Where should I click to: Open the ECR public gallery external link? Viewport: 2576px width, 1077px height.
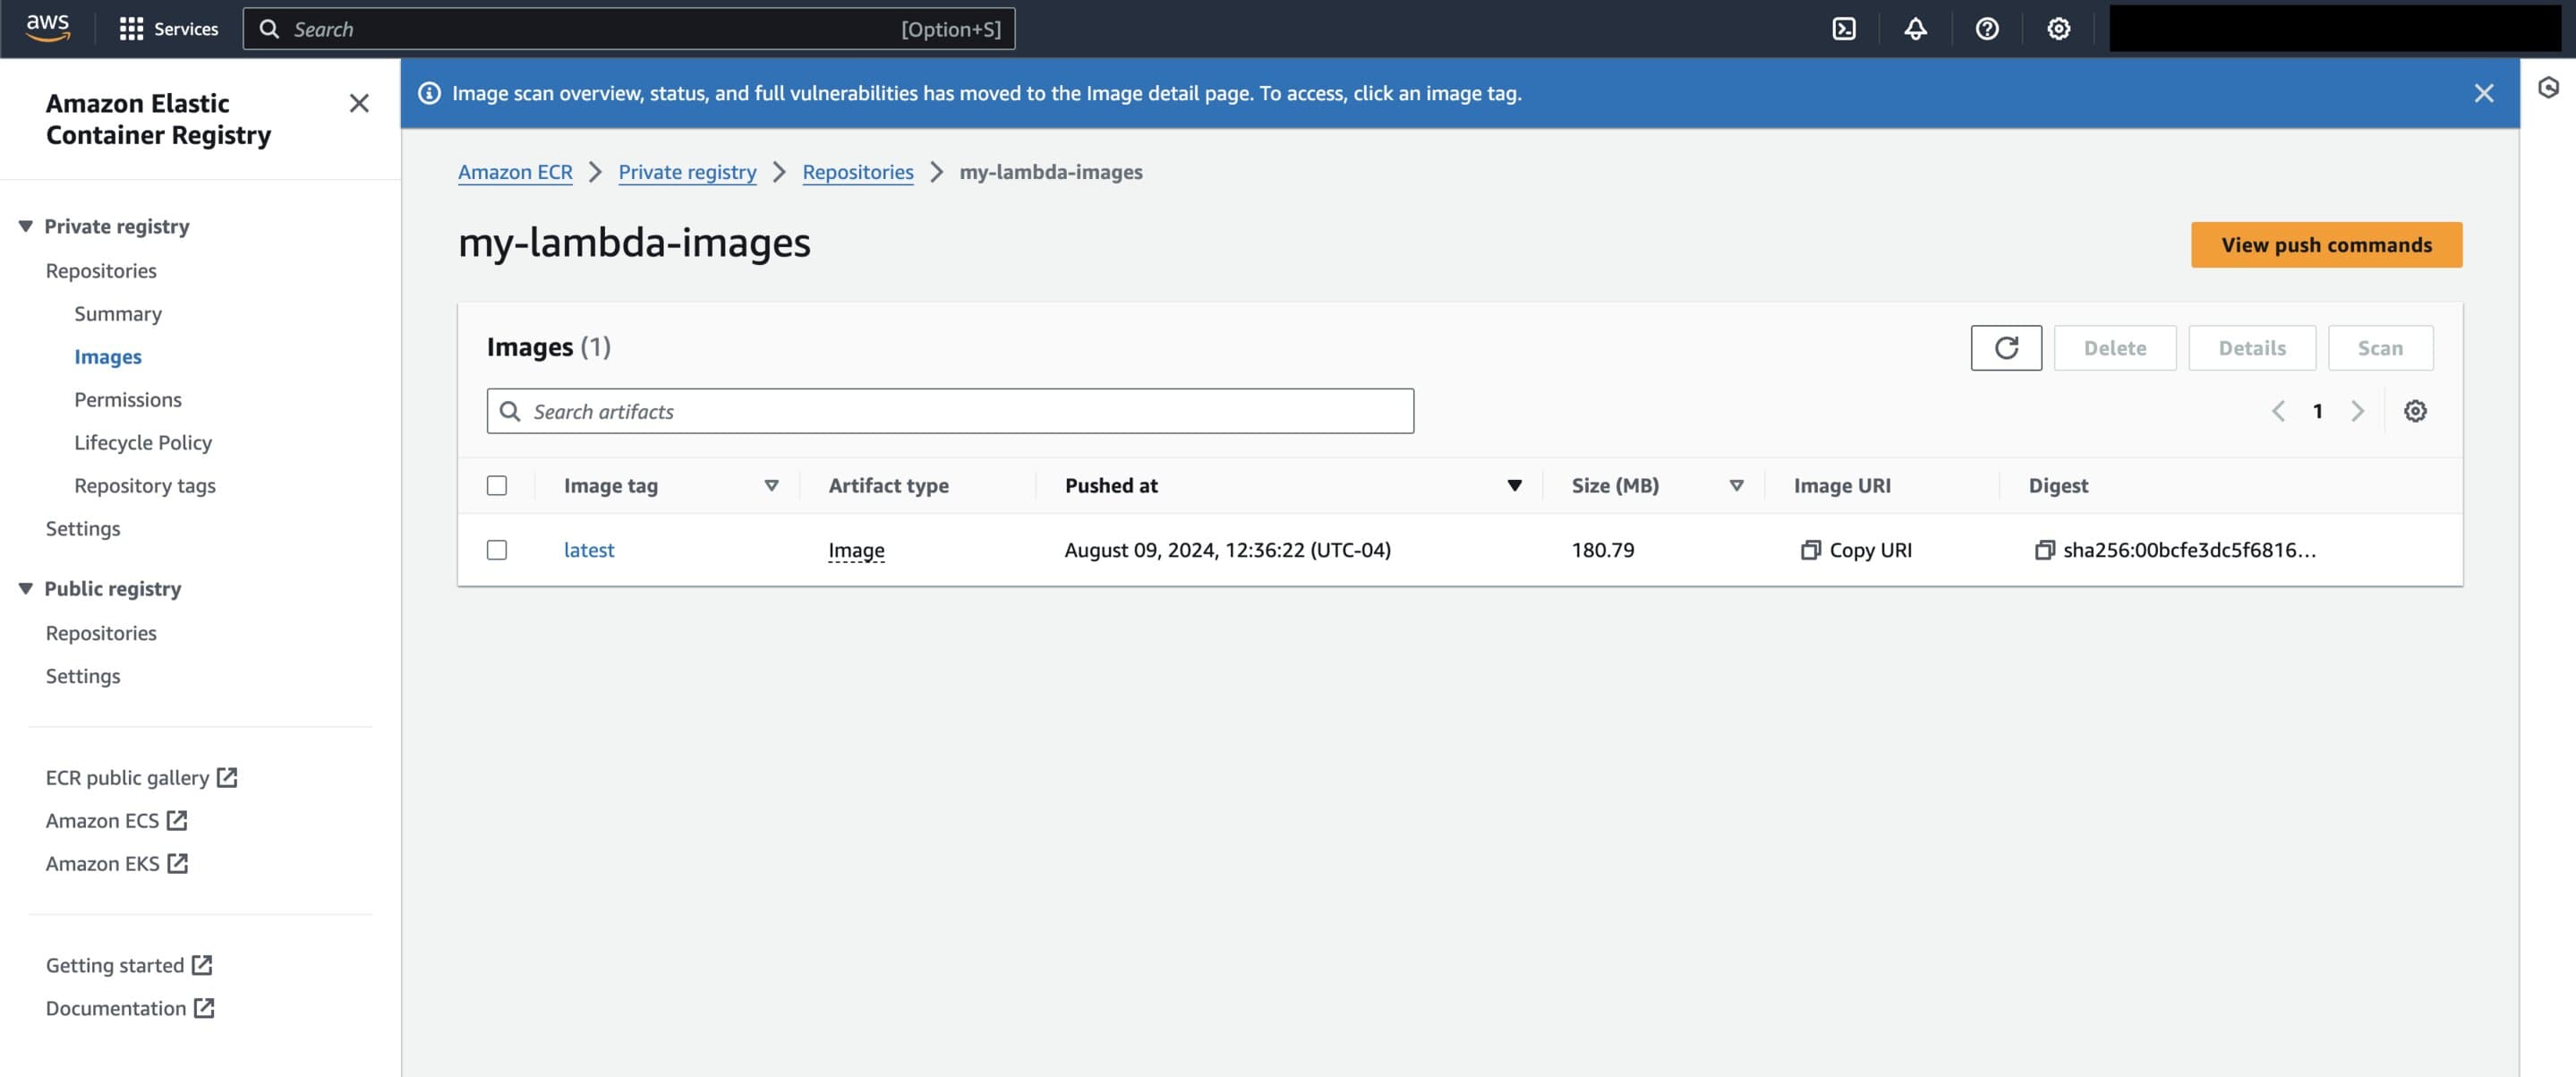141,777
